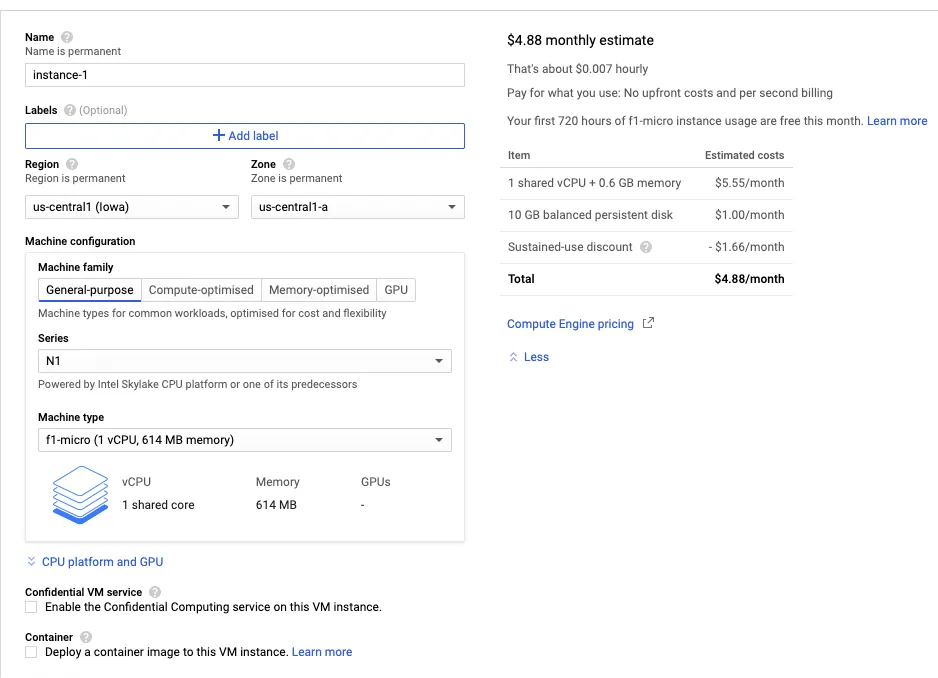
Task: Click the Sustained-use discount help icon
Action: [646, 247]
